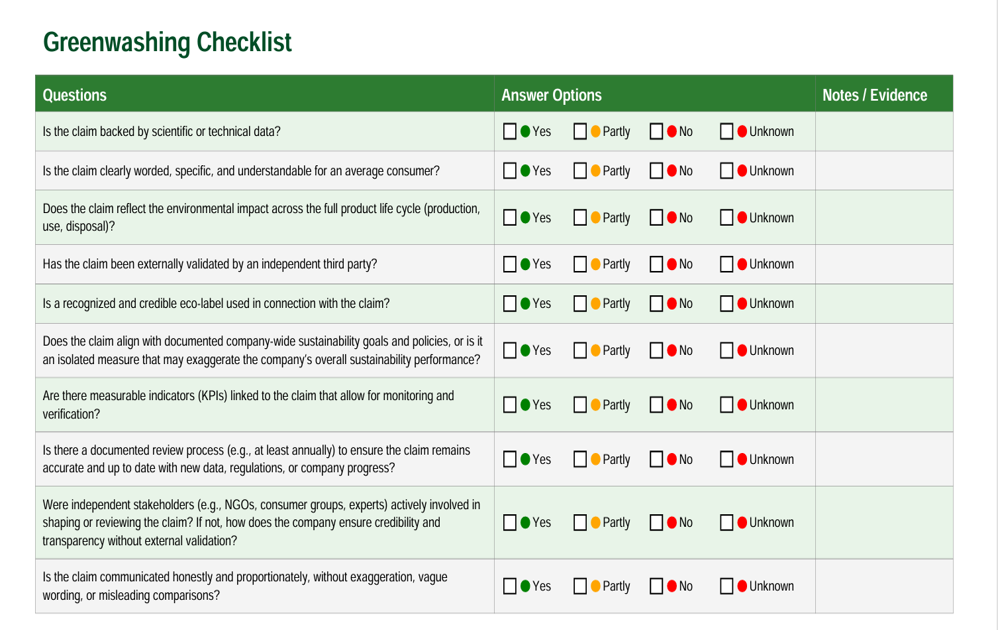The height and width of the screenshot is (630, 998).
Task: Check Partly for clearly worded claim question
Action: (x=580, y=171)
